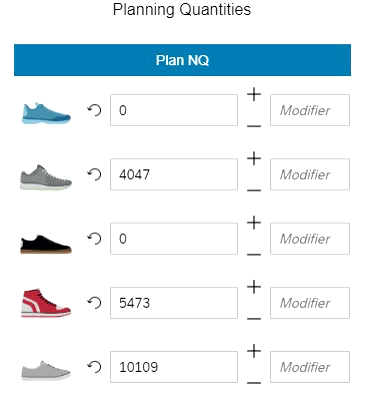Click the Modifier field for blue shoe

310,110
